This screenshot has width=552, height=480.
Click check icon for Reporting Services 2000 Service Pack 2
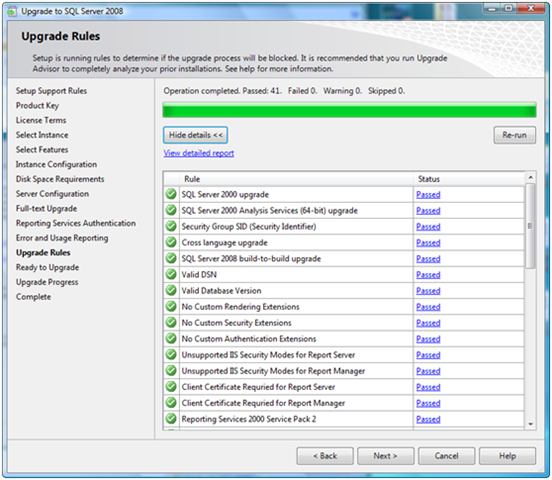tap(171, 419)
